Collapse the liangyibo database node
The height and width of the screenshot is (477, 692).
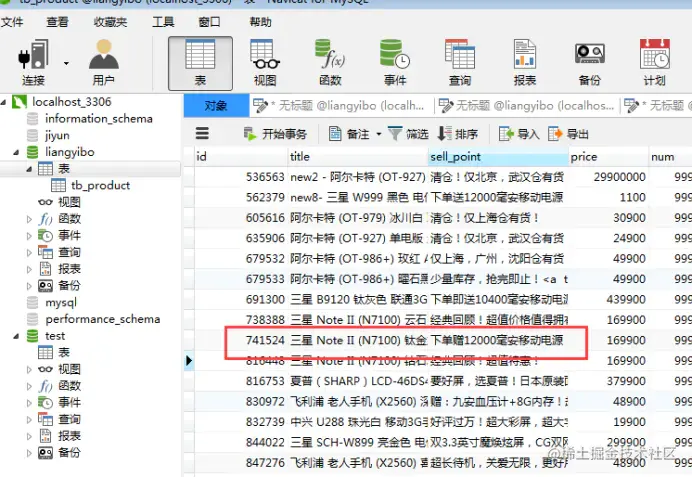tap(16, 153)
